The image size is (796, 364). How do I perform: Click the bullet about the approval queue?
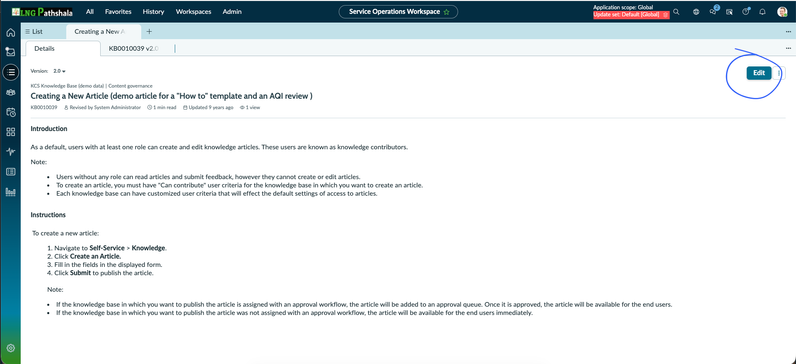[x=364, y=305]
